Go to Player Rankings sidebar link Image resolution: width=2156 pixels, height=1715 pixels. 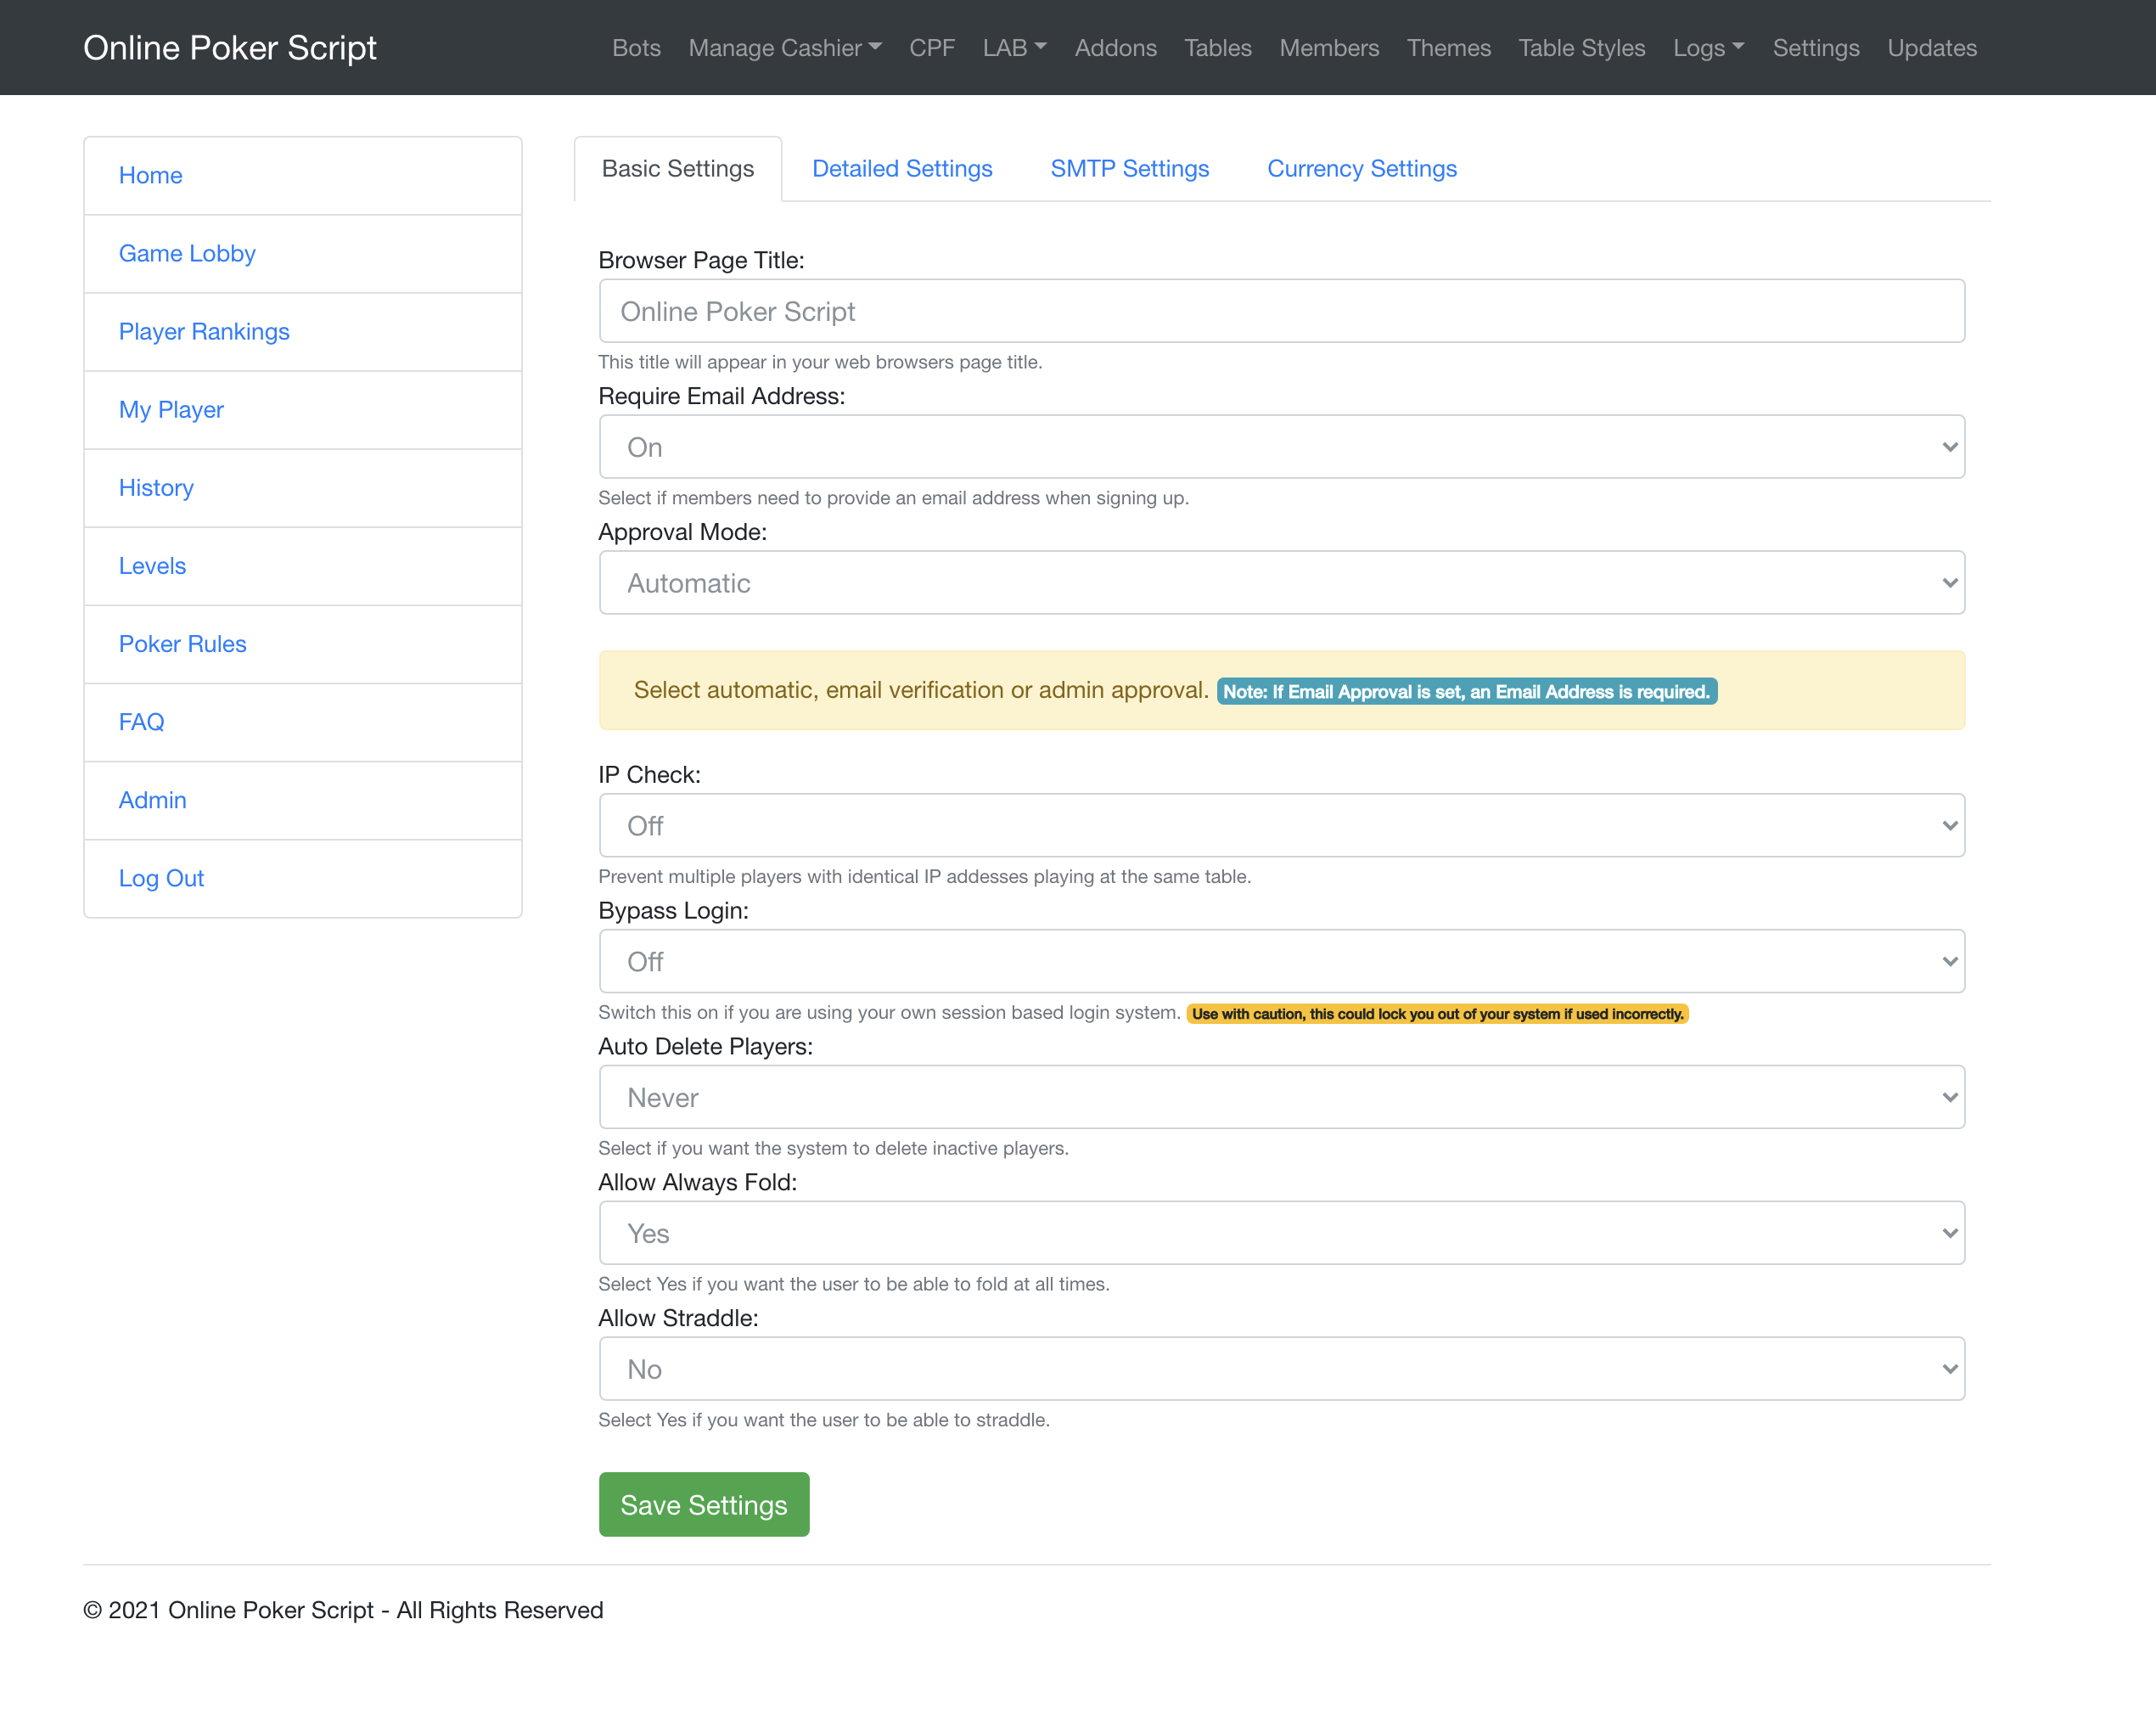point(204,332)
